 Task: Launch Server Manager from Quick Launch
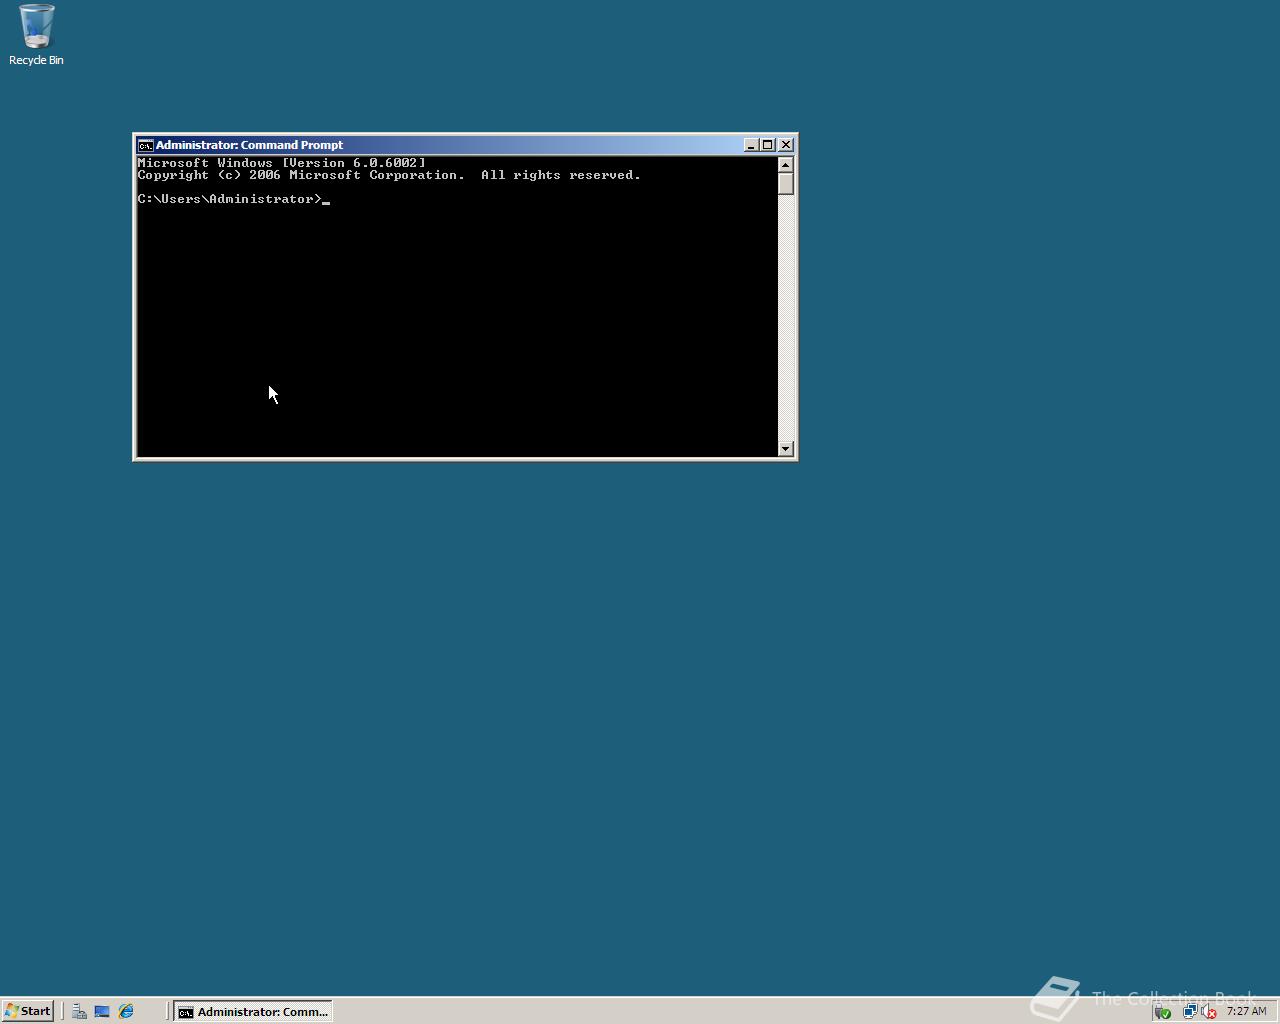tap(79, 1011)
